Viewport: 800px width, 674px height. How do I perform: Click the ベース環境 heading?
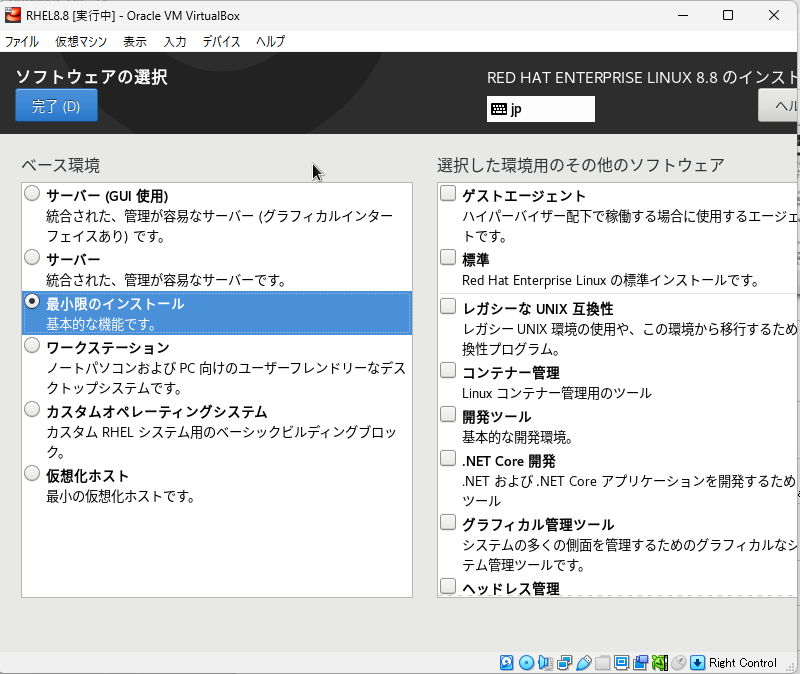61,165
